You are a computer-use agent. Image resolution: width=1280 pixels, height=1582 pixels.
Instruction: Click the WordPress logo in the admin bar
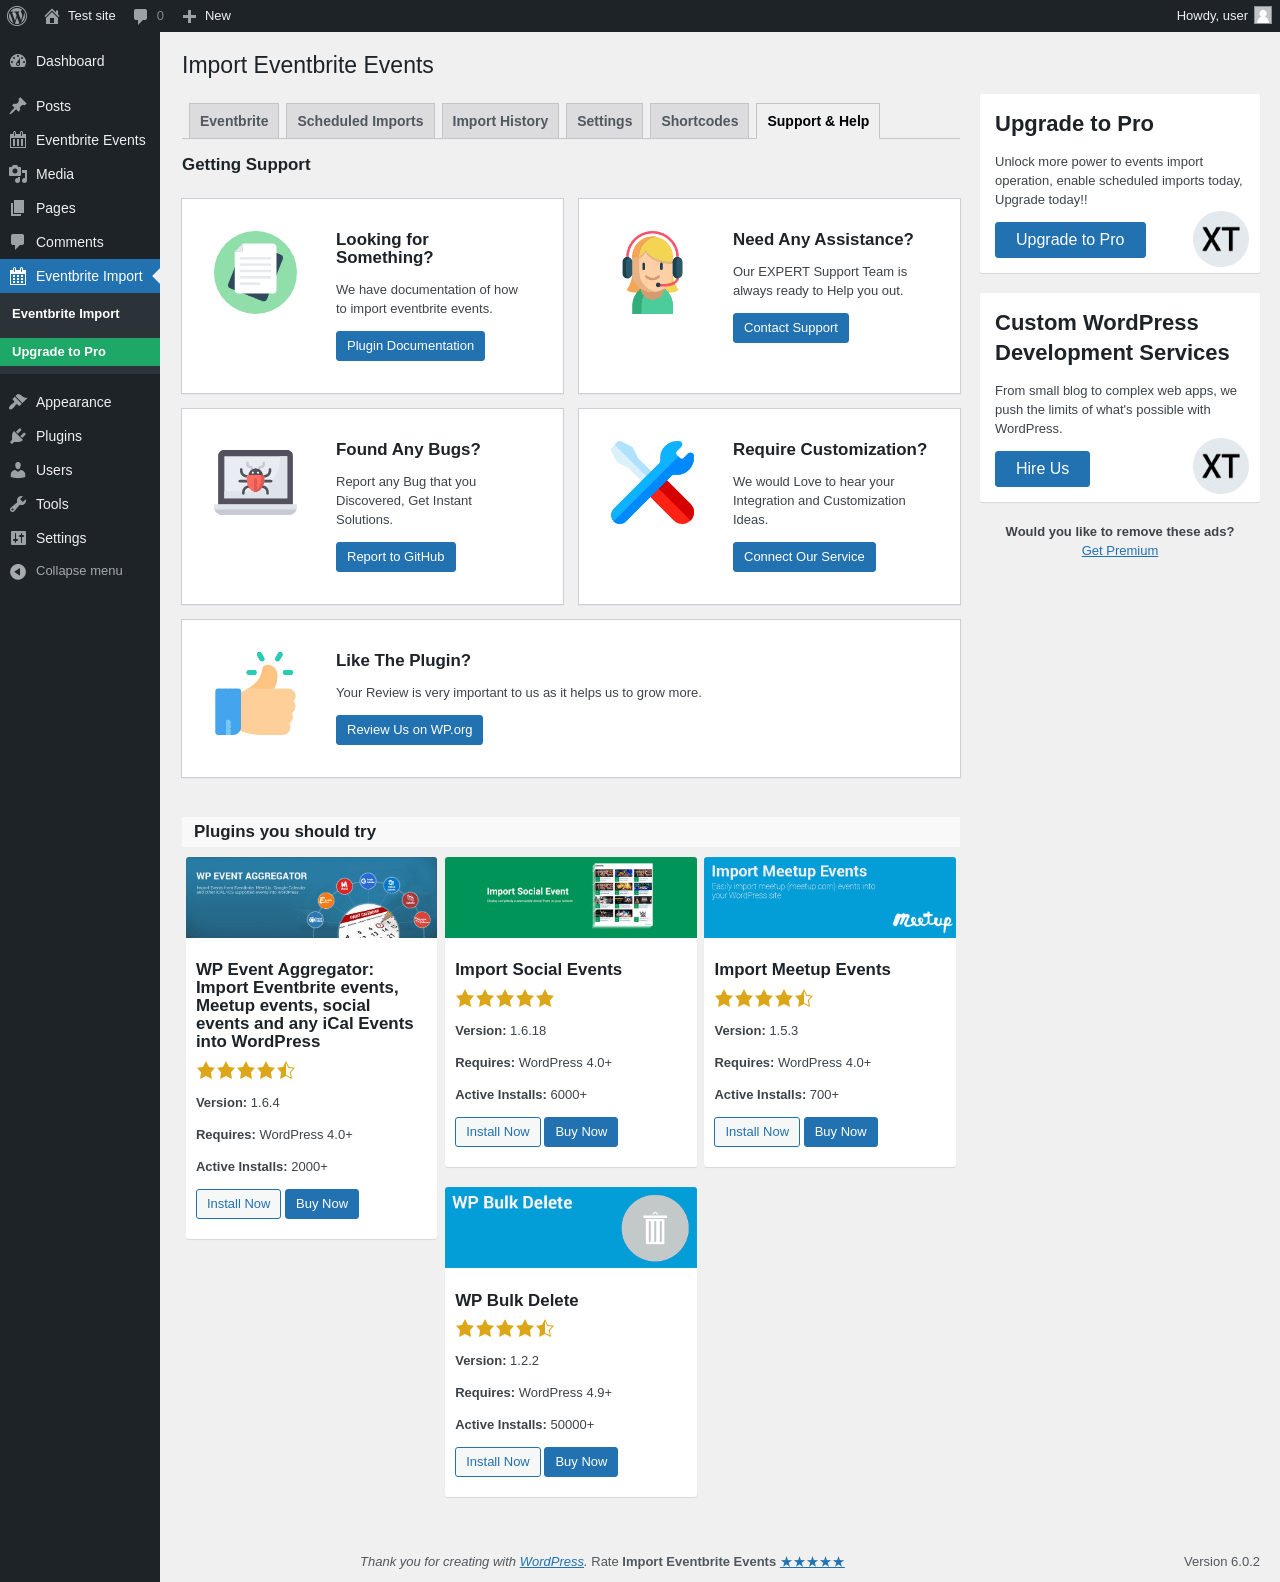pyautogui.click(x=17, y=16)
